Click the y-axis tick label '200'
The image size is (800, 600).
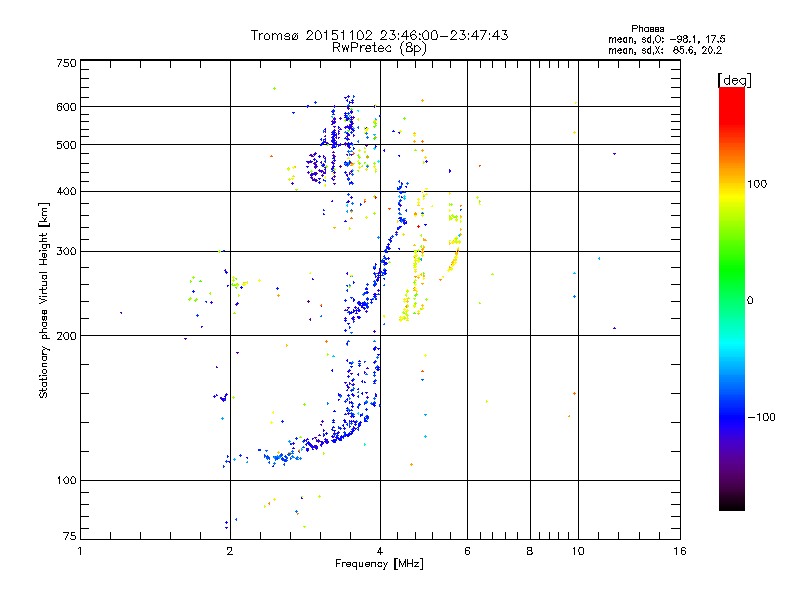pyautogui.click(x=66, y=336)
